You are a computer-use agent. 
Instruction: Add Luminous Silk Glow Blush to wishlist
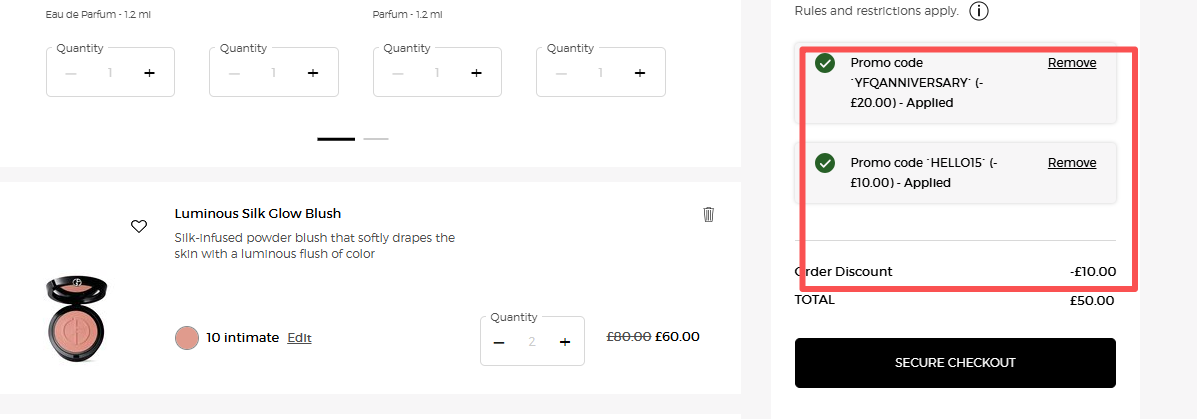pos(139,226)
